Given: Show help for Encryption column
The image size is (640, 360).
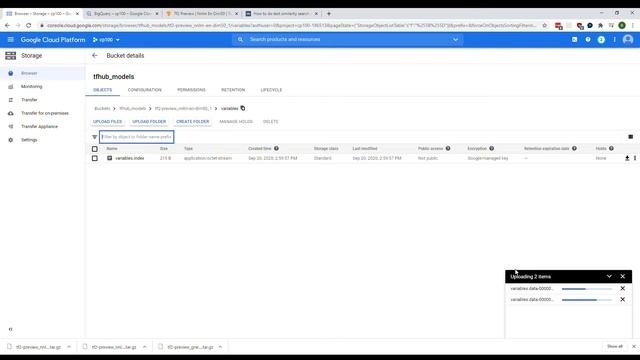Looking at the screenshot, I should [491, 148].
